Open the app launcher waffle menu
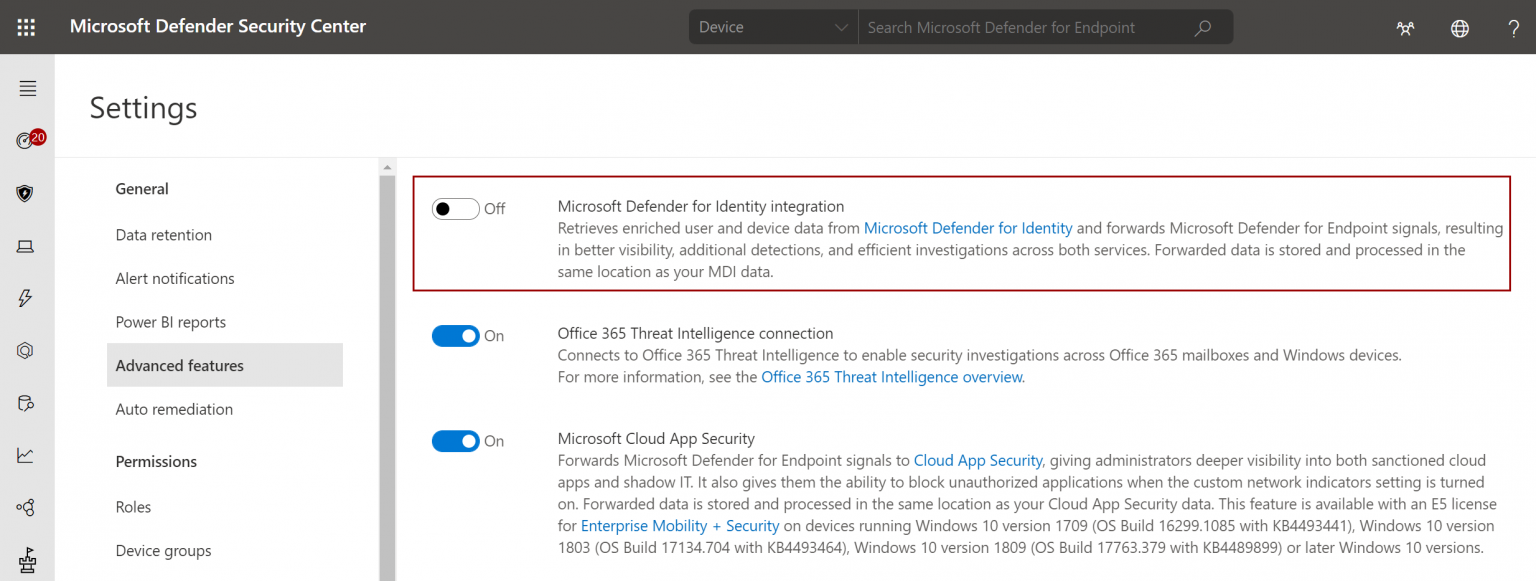1536x581 pixels. click(26, 27)
